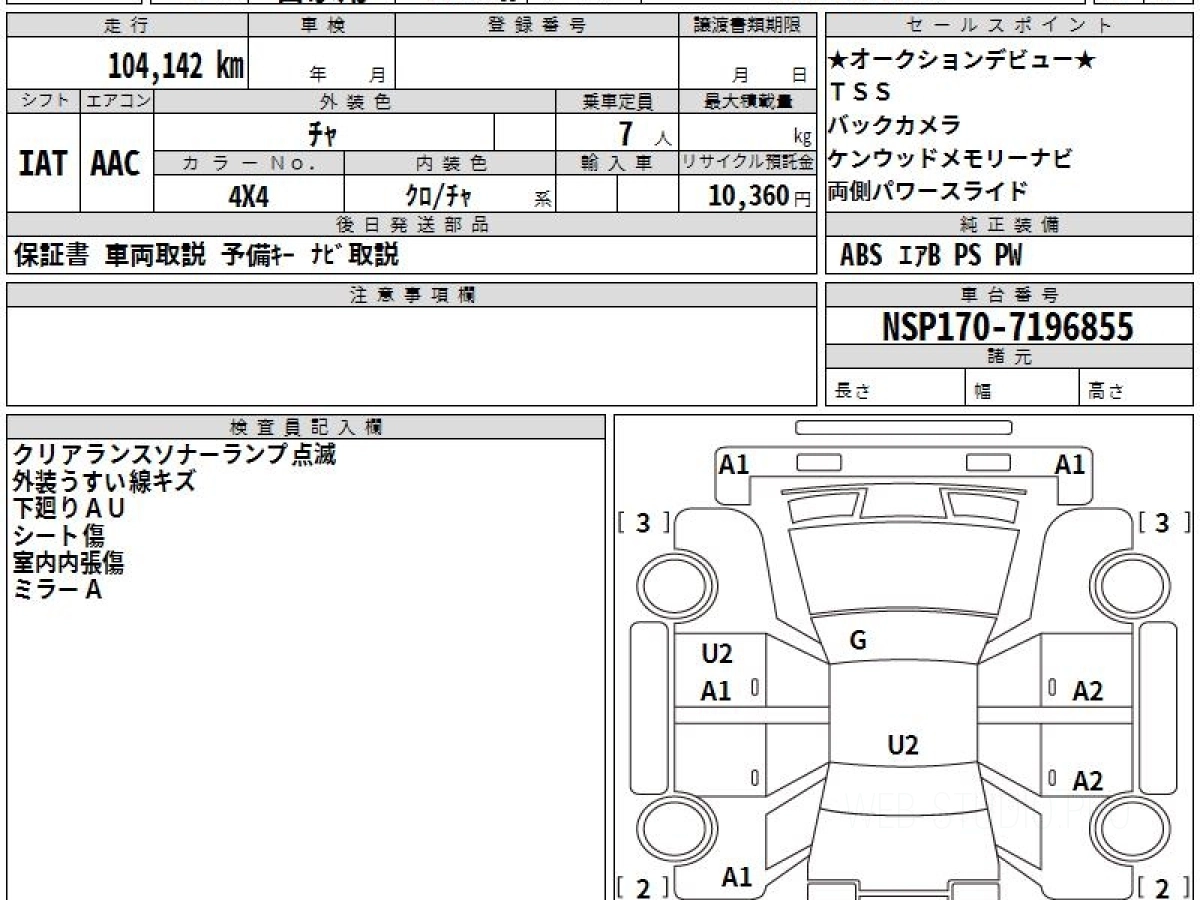Screen dimensions: 1200x900
Task: Click the 内装色 header
Action: tap(450, 163)
